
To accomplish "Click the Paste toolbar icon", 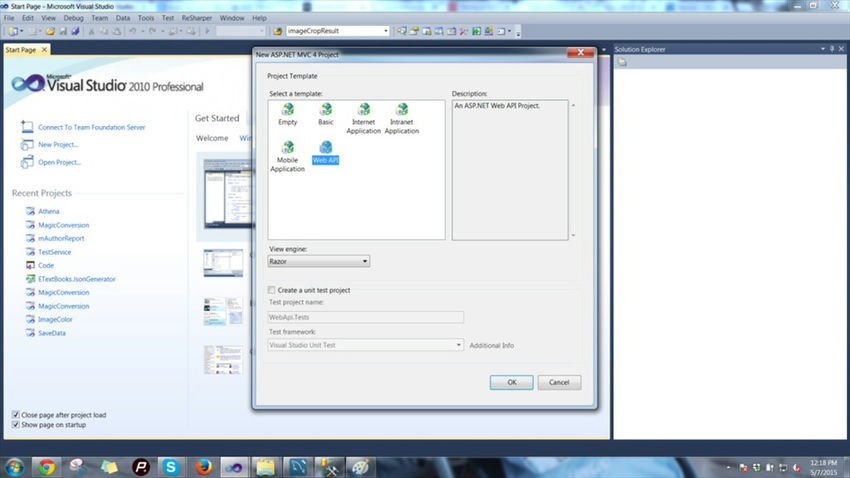I will coord(116,31).
